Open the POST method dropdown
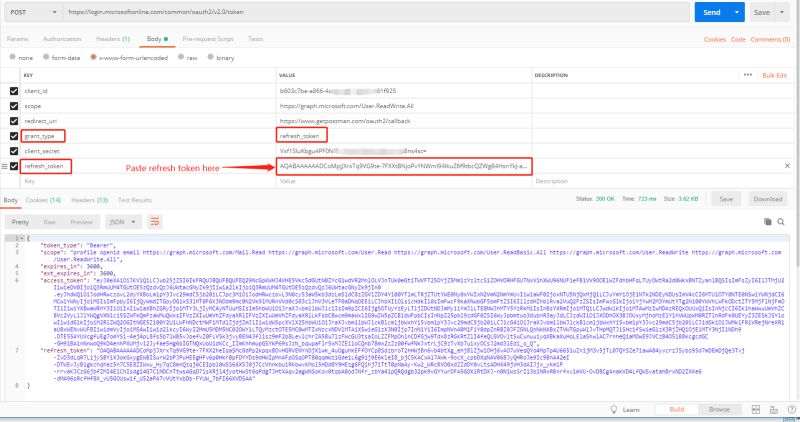 click(x=32, y=12)
